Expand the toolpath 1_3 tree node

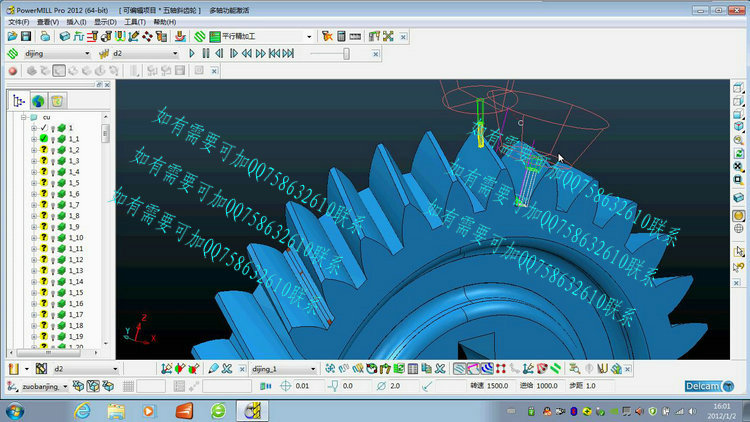[34, 161]
